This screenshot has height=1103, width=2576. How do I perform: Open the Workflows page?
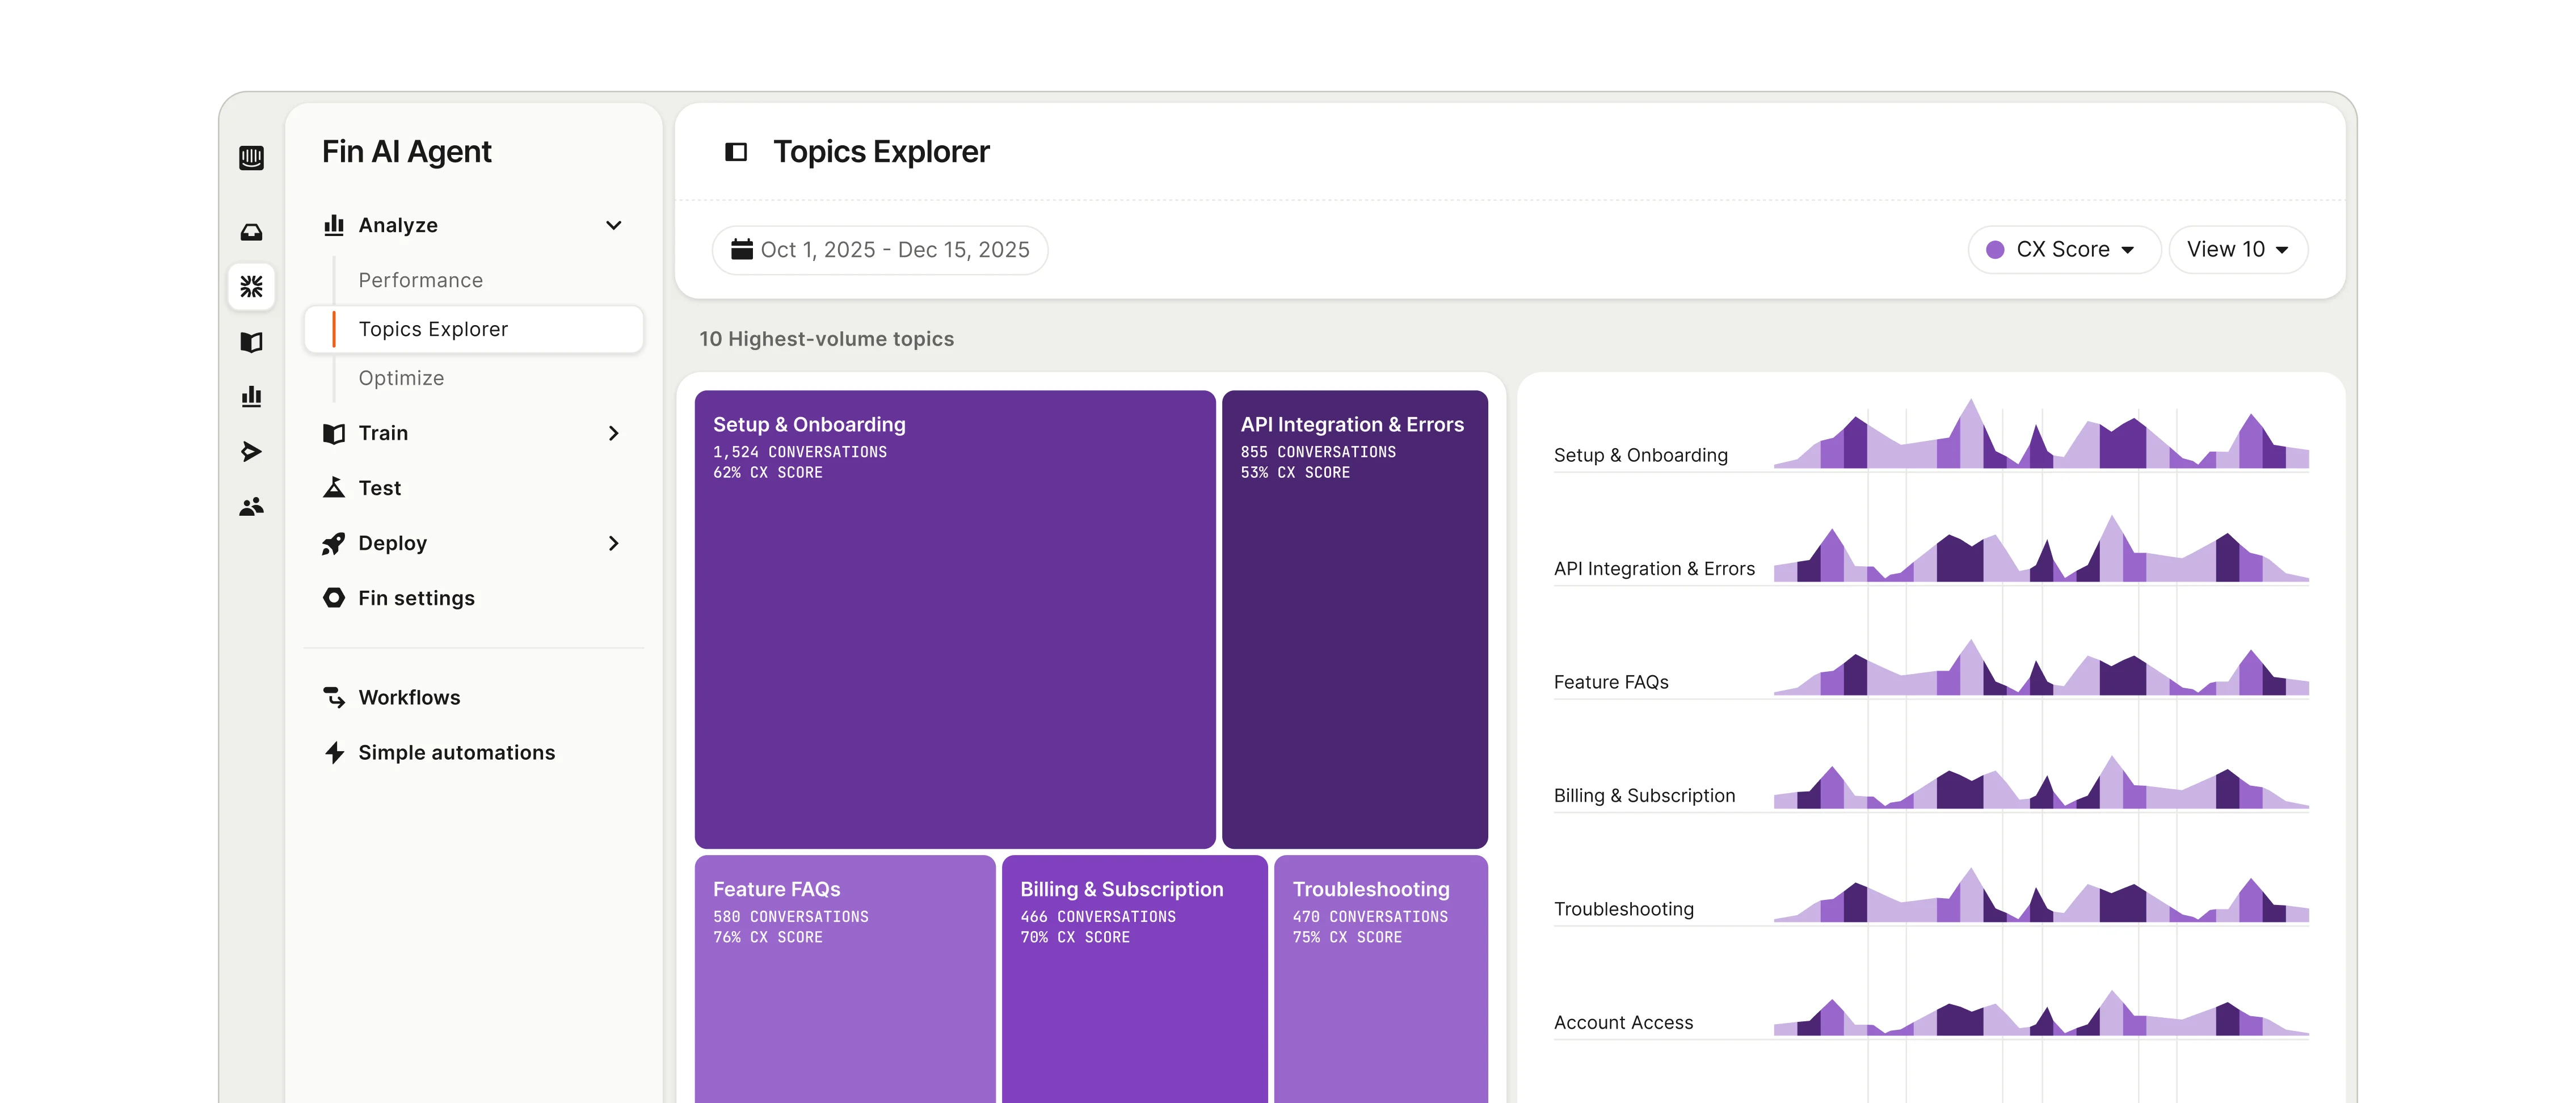tap(408, 697)
